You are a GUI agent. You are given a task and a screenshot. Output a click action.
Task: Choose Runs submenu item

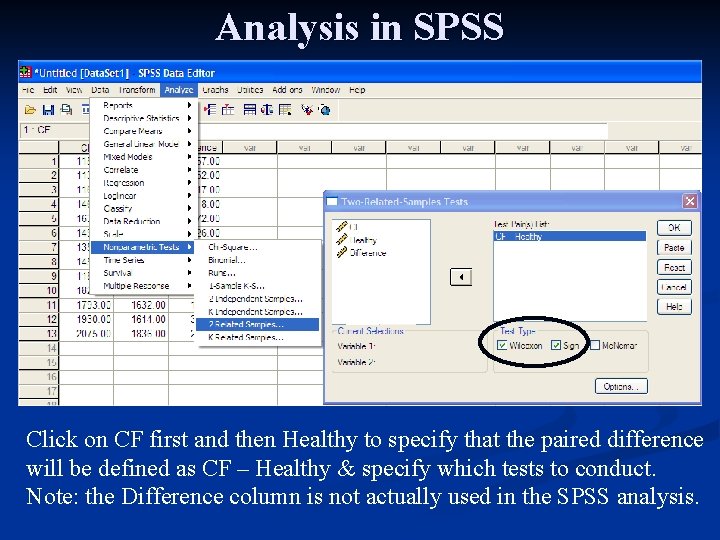(258, 273)
